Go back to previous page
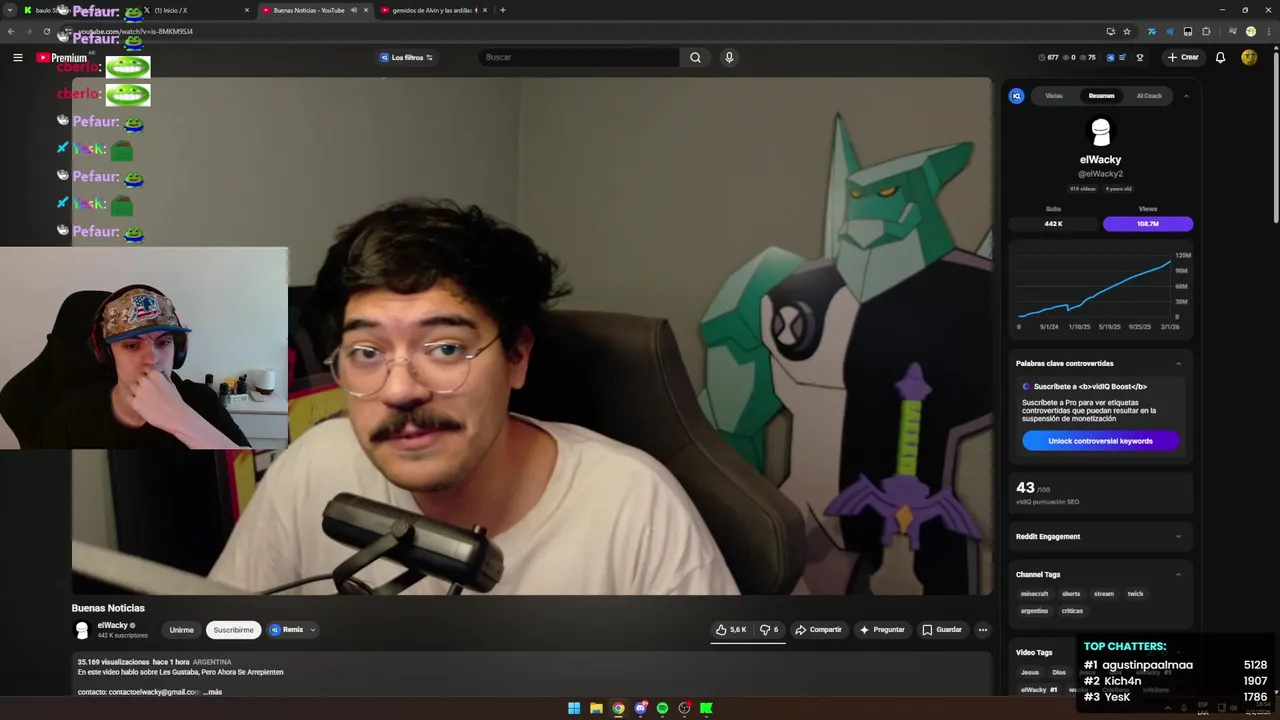Viewport: 1280px width, 720px height. pyautogui.click(x=11, y=31)
